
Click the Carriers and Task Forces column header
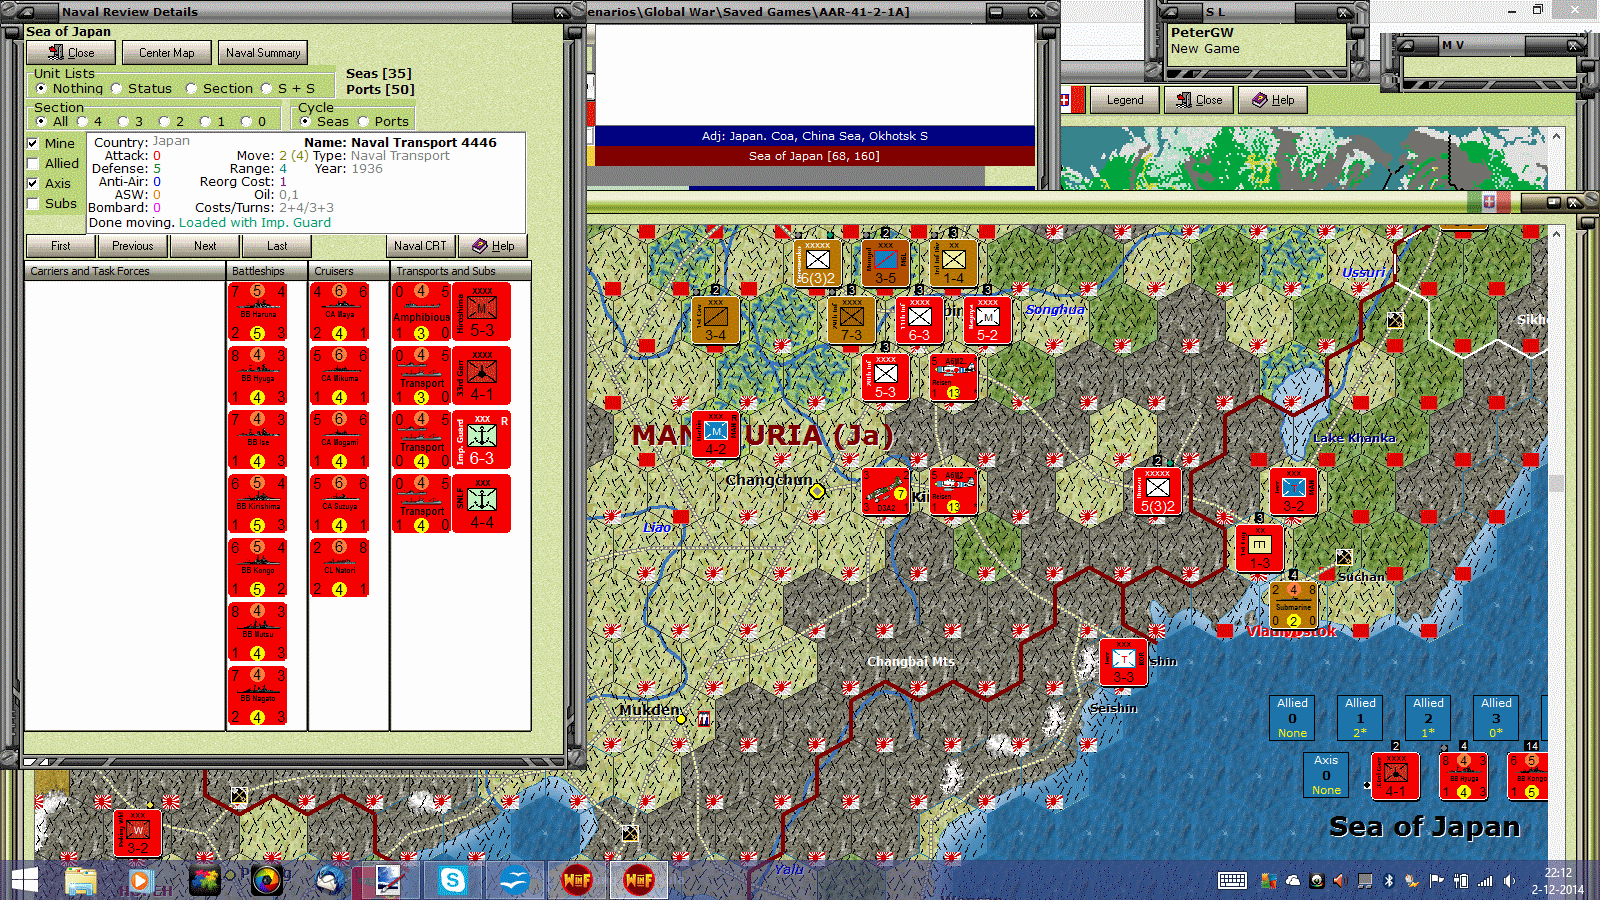[126, 271]
